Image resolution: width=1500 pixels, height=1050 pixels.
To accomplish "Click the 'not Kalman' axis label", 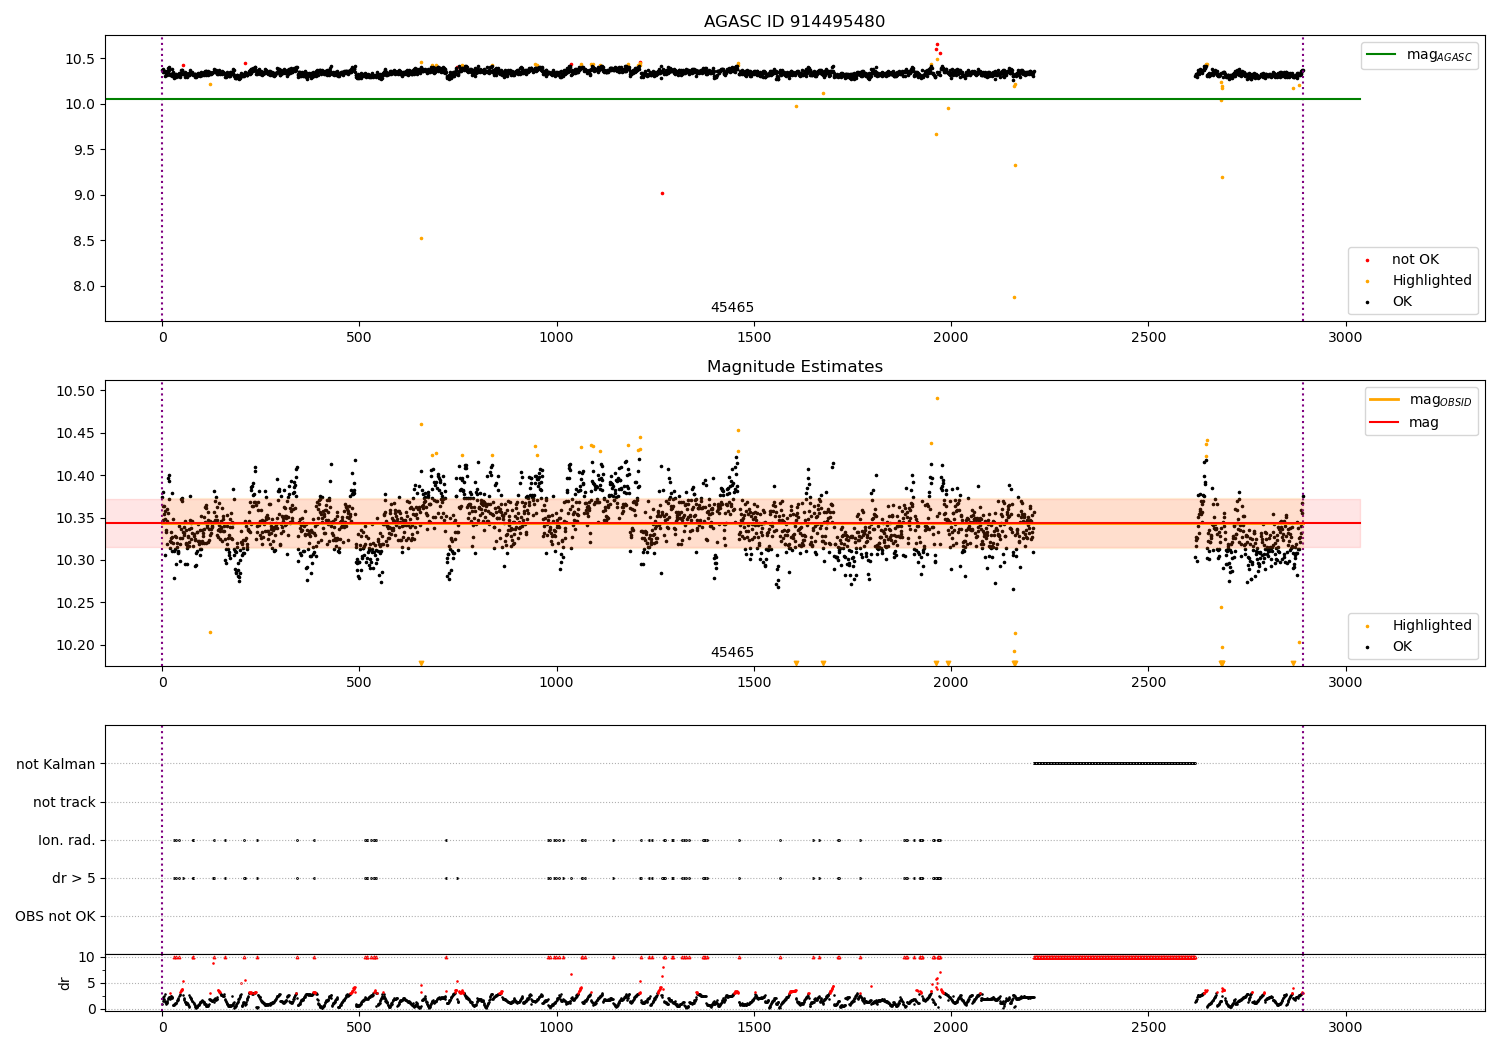I will [x=56, y=764].
